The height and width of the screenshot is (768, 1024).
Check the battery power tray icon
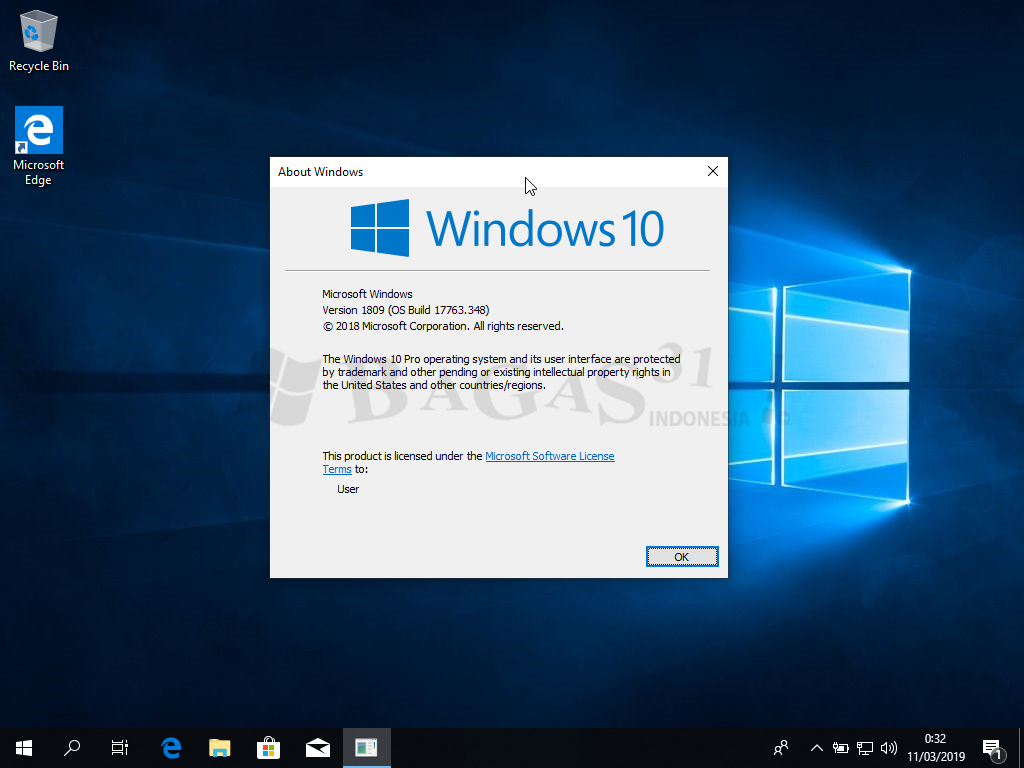click(x=840, y=748)
